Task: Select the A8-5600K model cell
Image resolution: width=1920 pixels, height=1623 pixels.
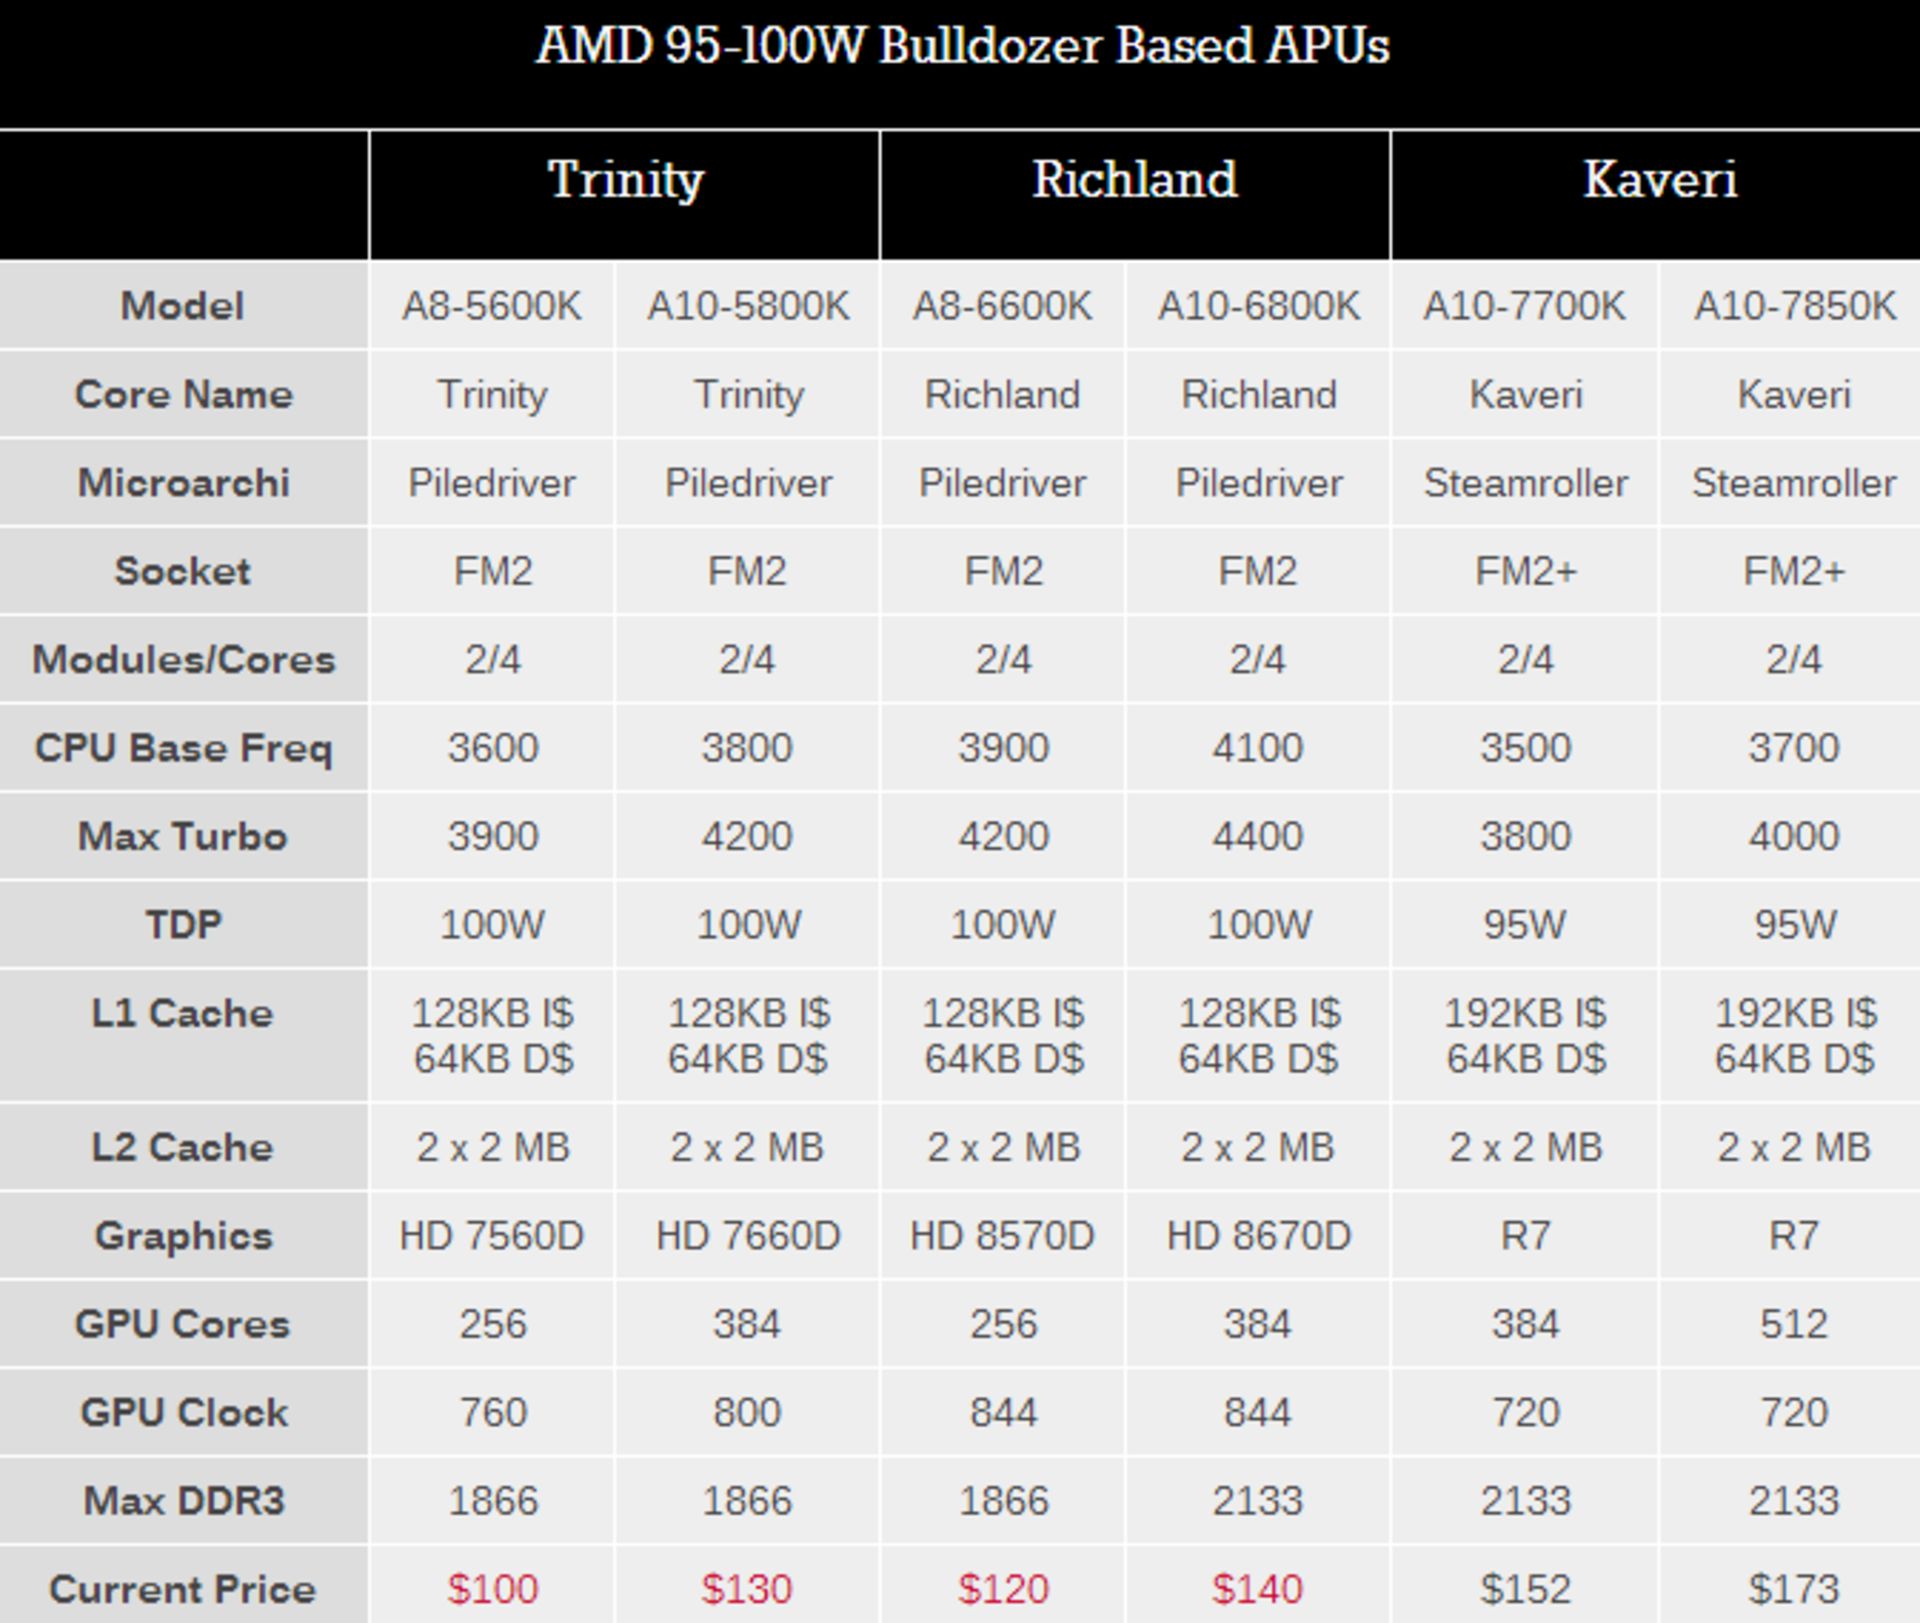Action: click(491, 306)
